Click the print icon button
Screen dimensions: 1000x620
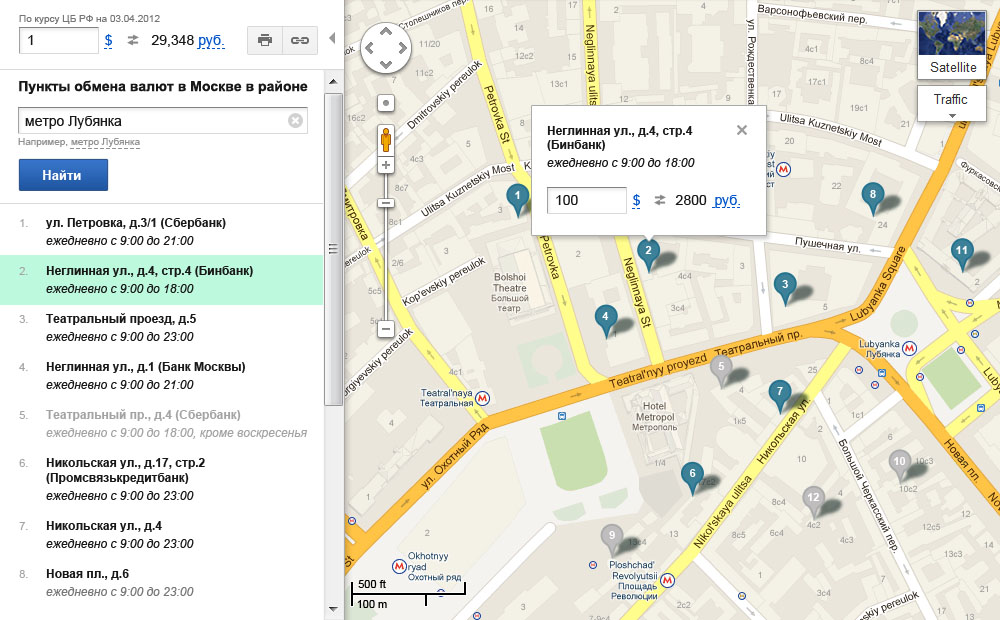pyautogui.click(x=264, y=40)
